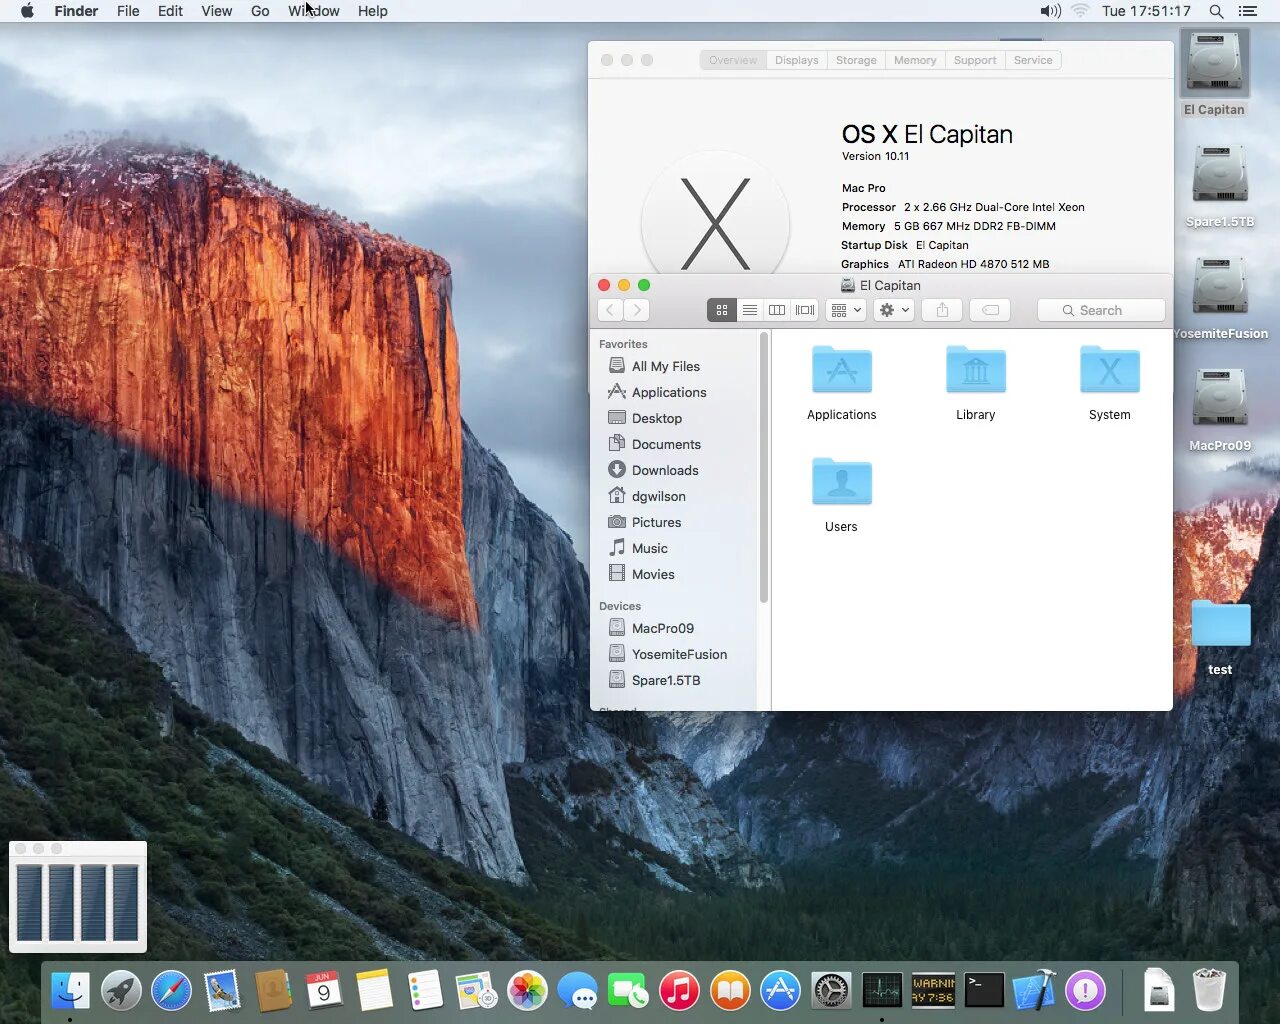Switch Finder to list view
The width and height of the screenshot is (1280, 1024).
[749, 310]
